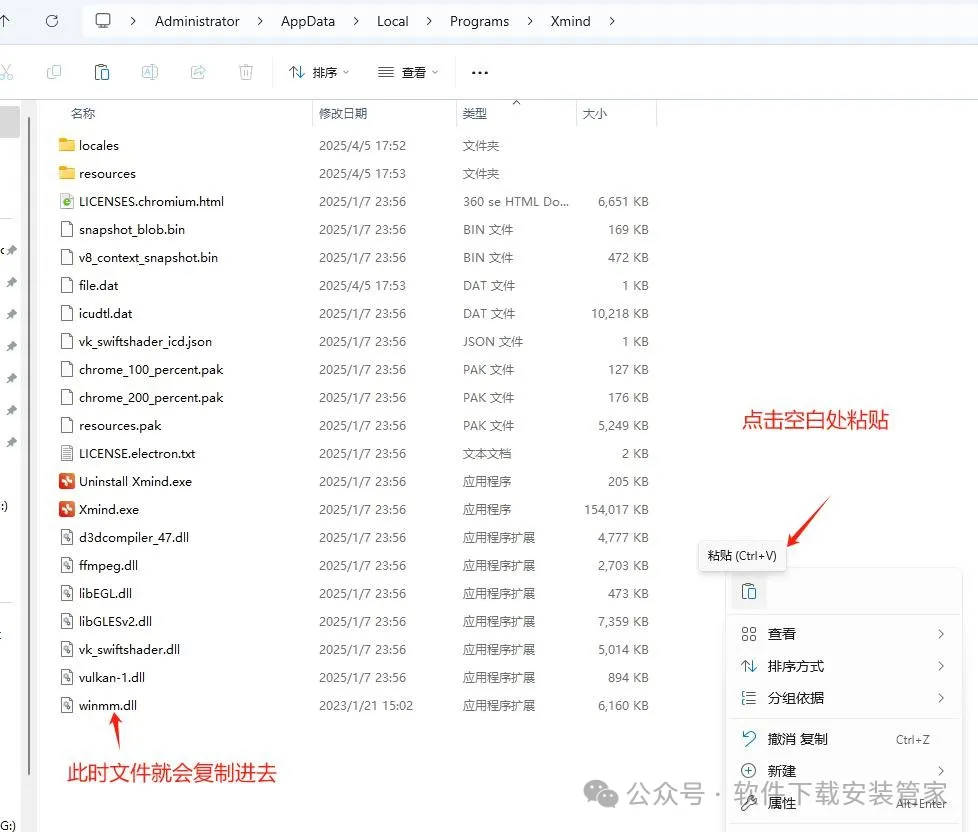The image size is (978, 832).
Task: Expand the 查看 submenu arrow in the context menu
Action: (941, 634)
